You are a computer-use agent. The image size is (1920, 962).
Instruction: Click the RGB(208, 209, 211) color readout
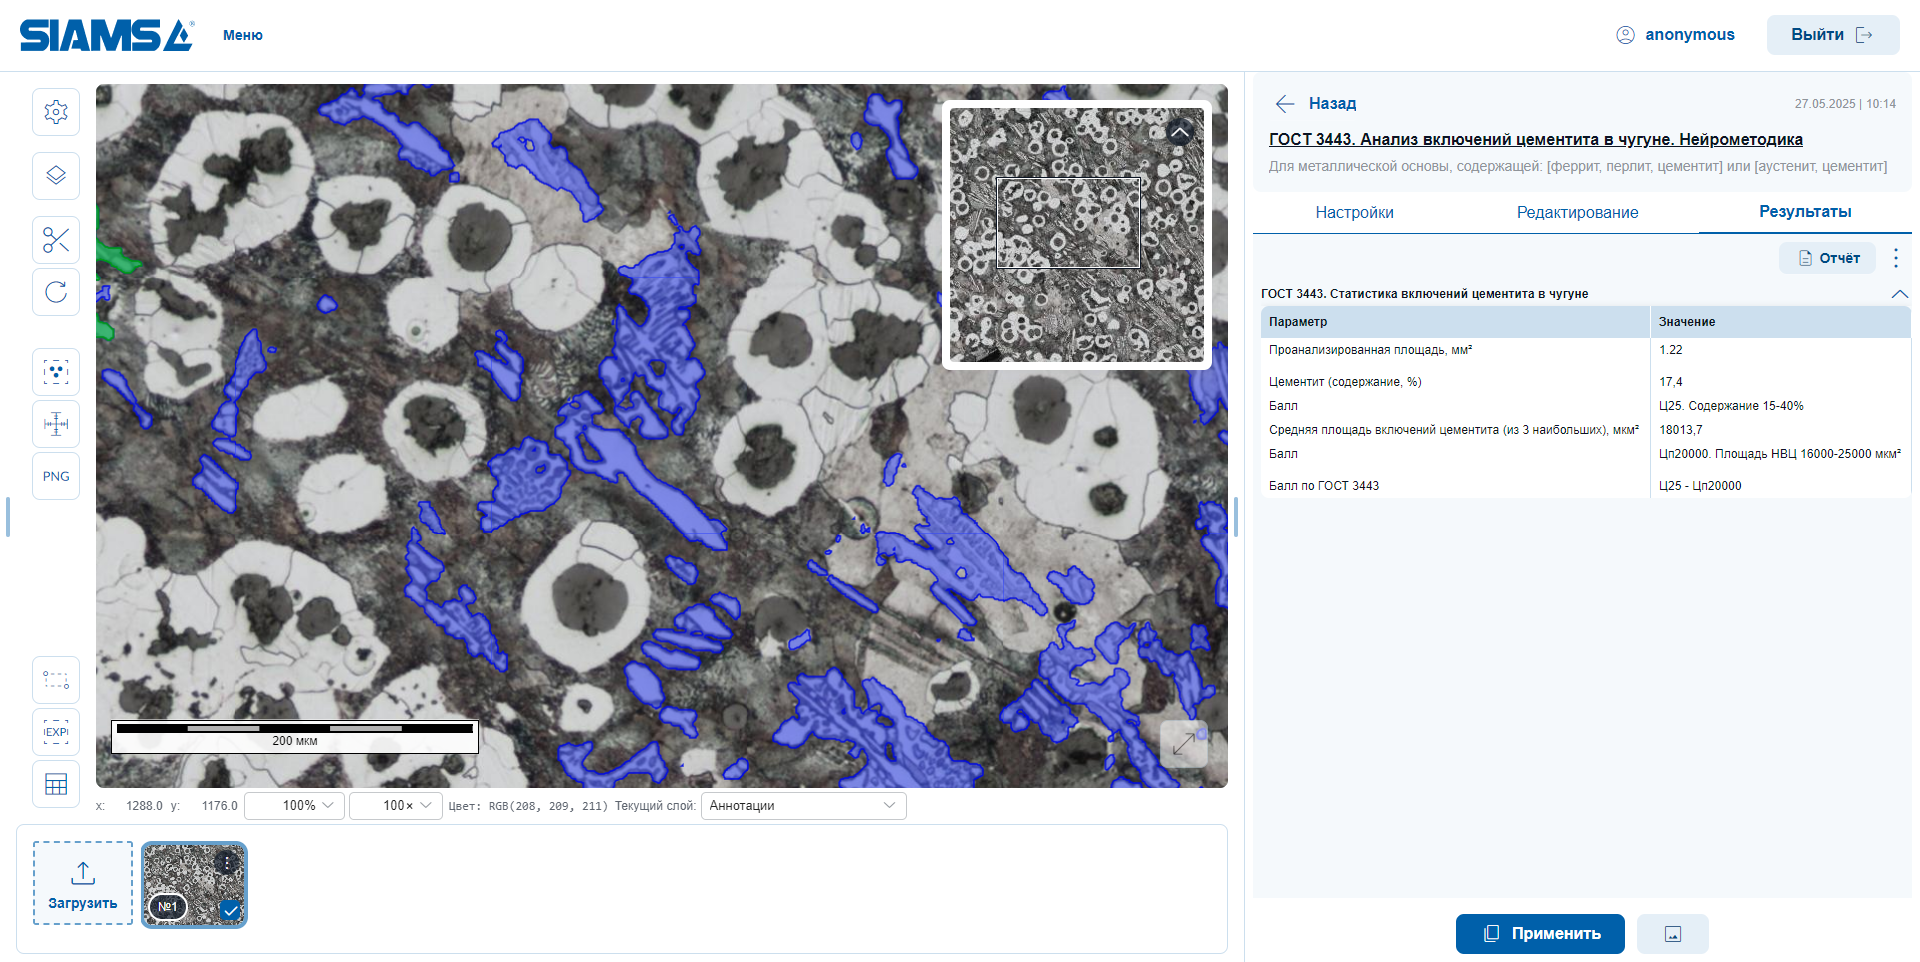coord(548,806)
